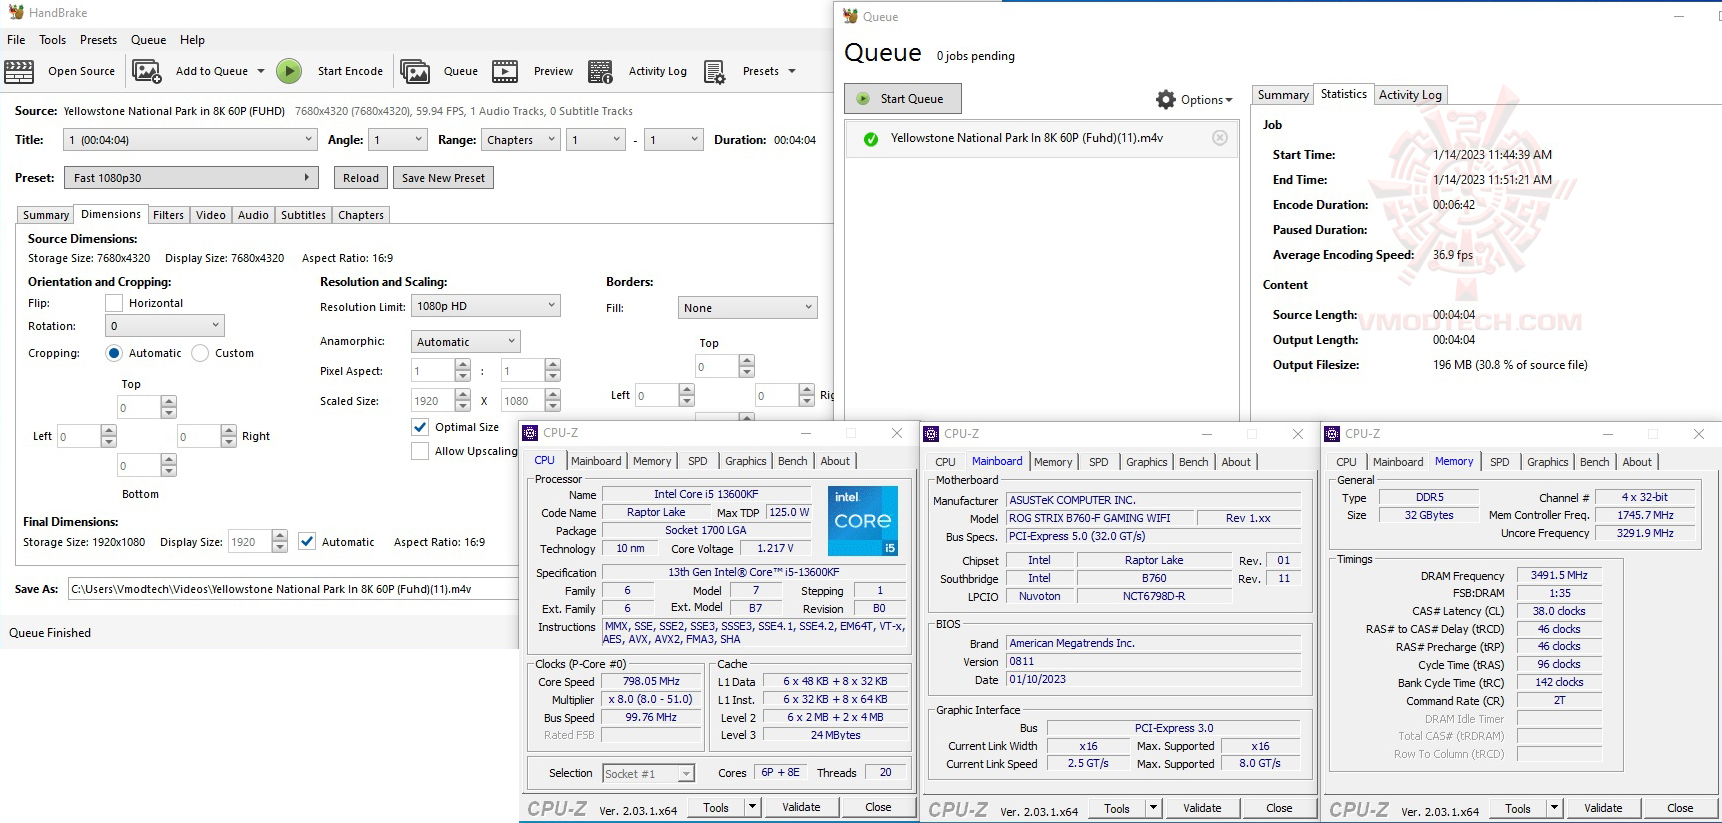Open the Graphics tab in Memory CPU-Z window
The image size is (1722, 823).
1548,462
